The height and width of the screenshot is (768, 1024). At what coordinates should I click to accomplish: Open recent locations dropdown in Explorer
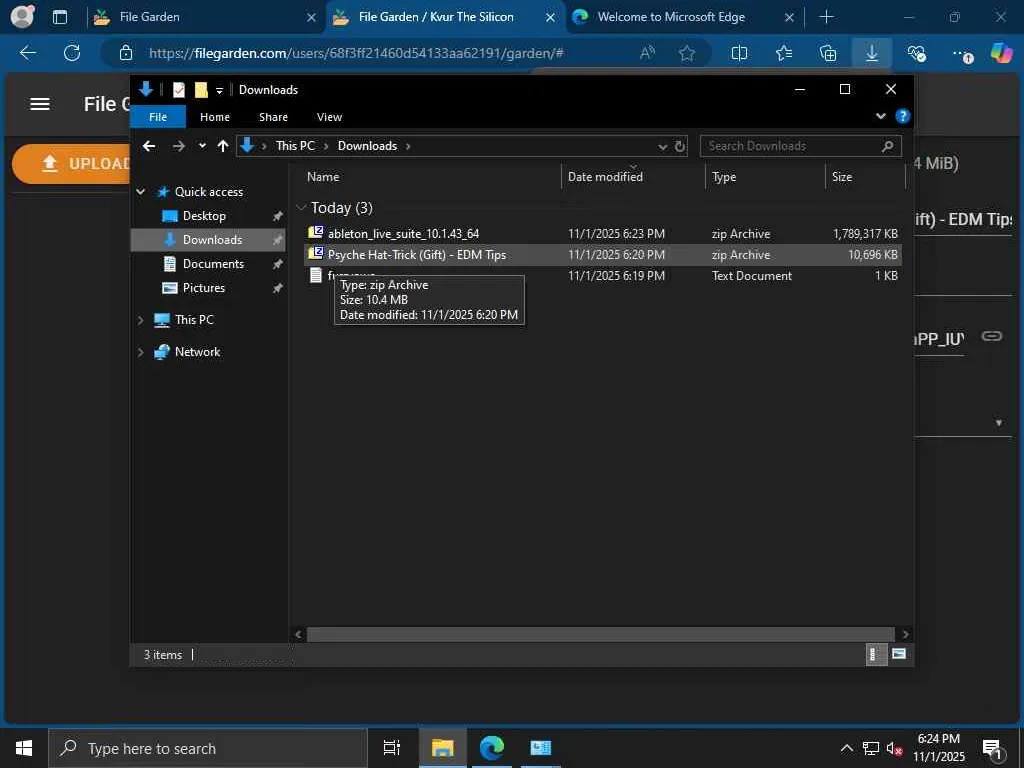[202, 146]
